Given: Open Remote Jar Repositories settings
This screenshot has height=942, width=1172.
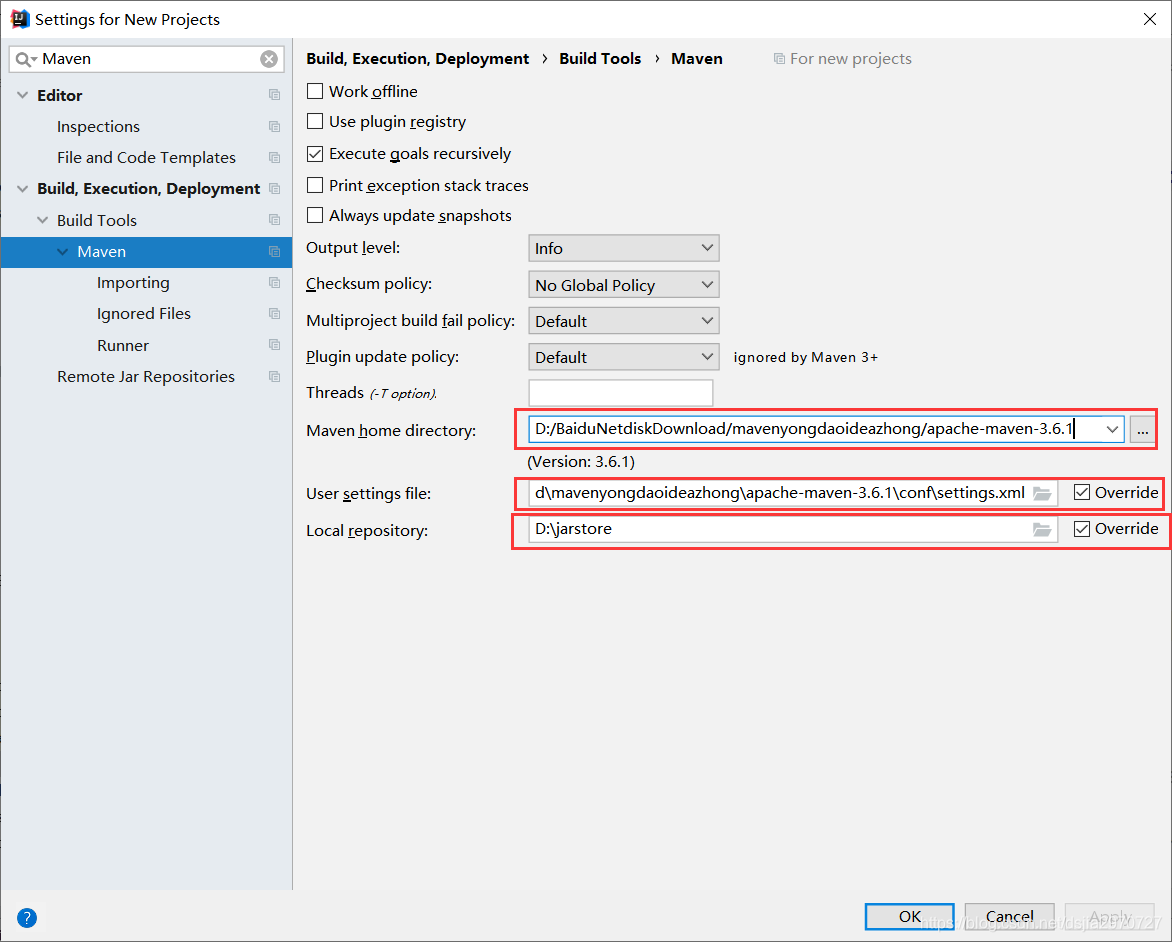Looking at the screenshot, I should [146, 376].
